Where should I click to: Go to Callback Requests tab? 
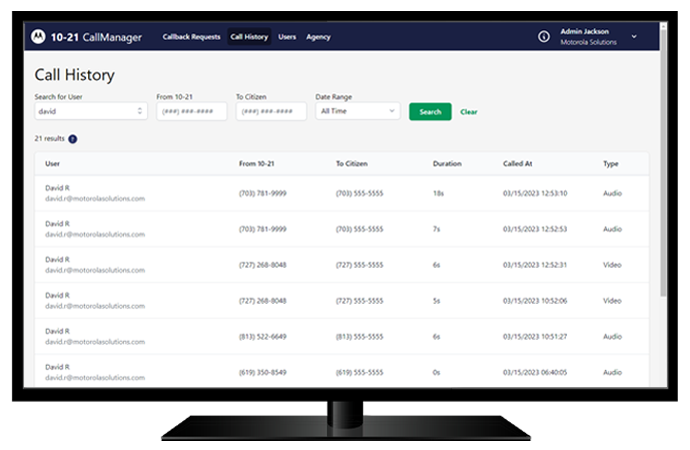(x=191, y=37)
